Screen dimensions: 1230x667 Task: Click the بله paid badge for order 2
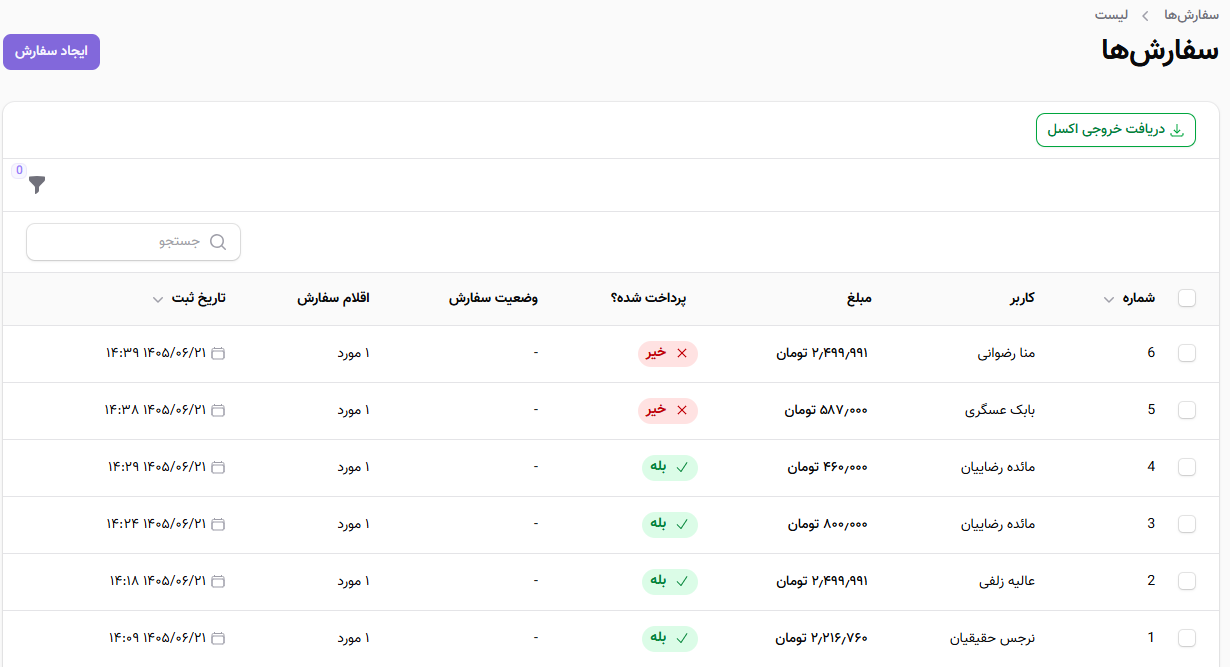click(x=670, y=581)
